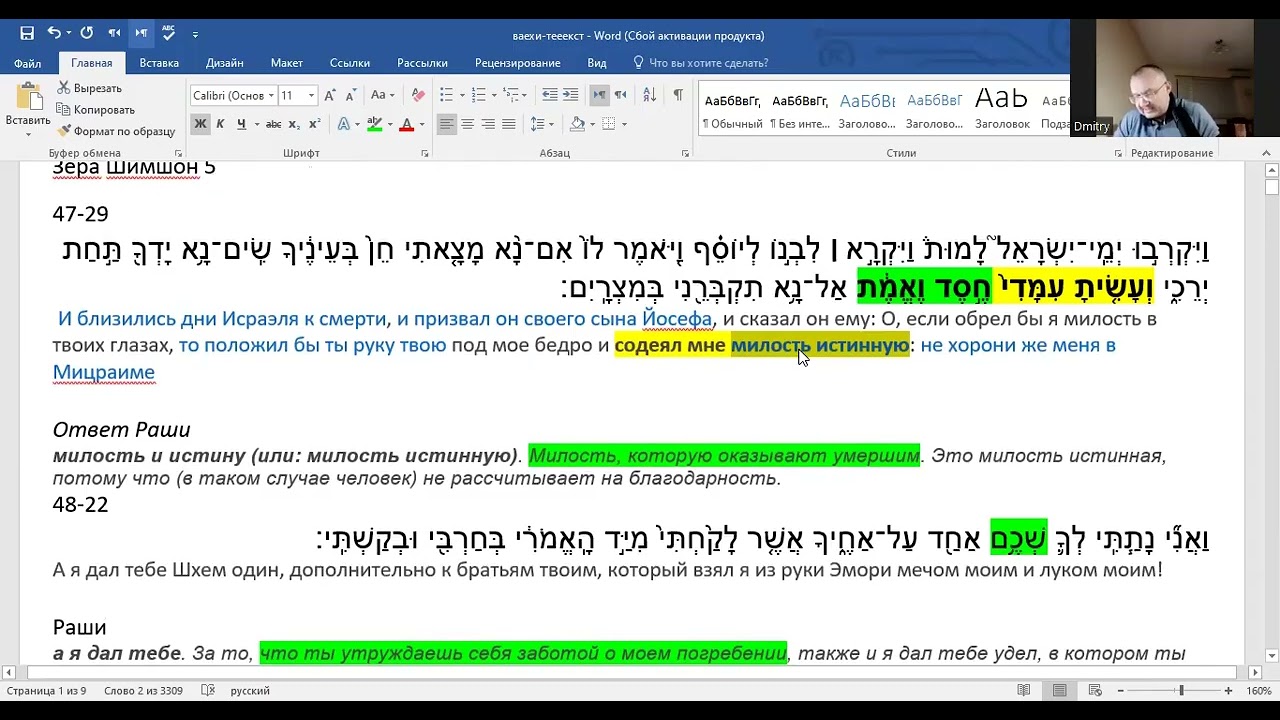Open the Шрифт dialog launcher
The width and height of the screenshot is (1280, 720).
tap(425, 154)
